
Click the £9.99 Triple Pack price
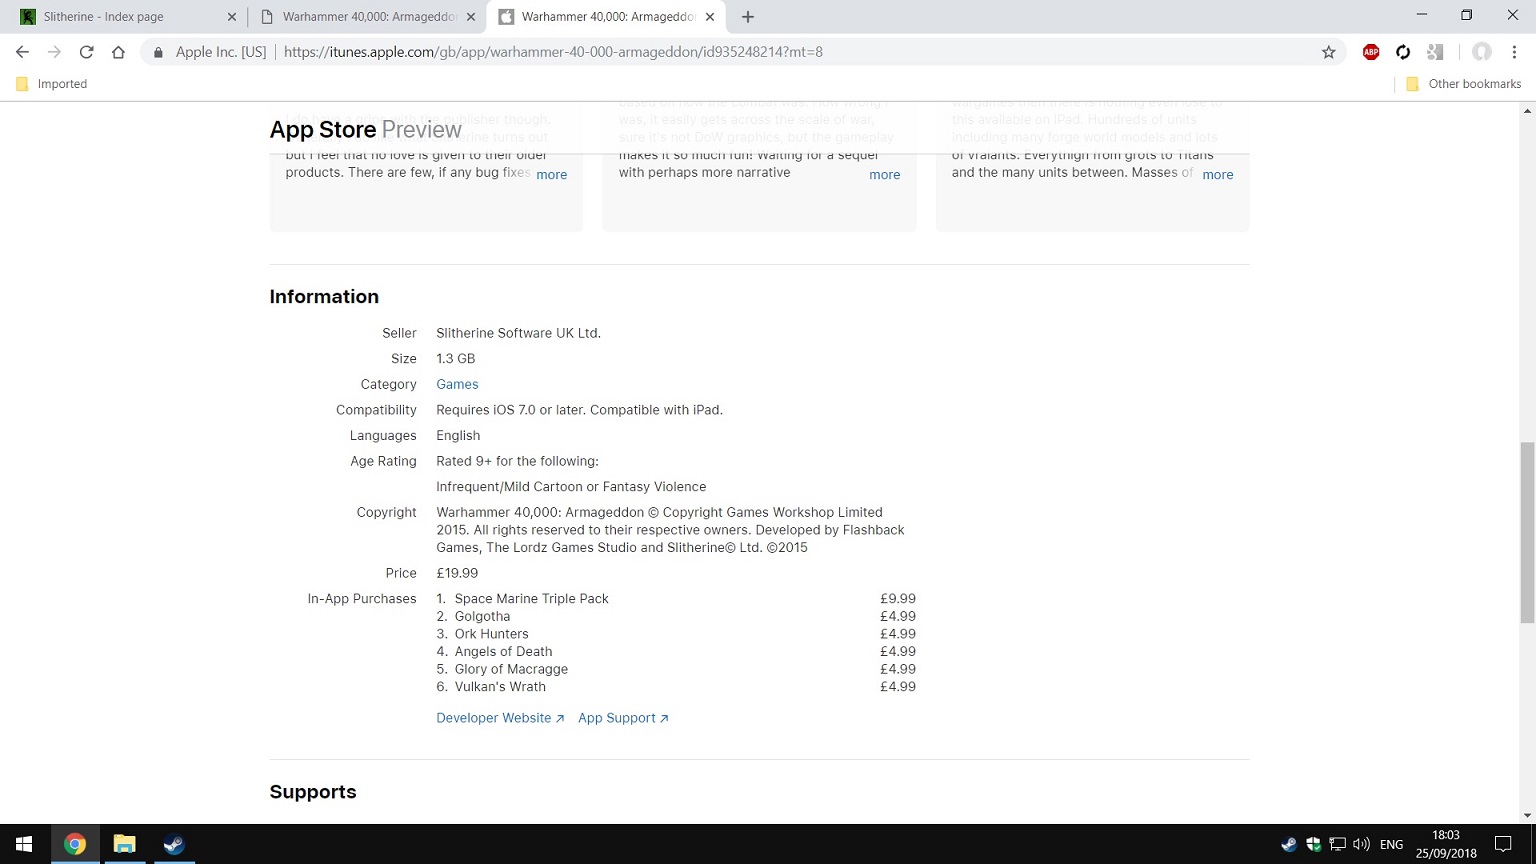[x=898, y=598]
